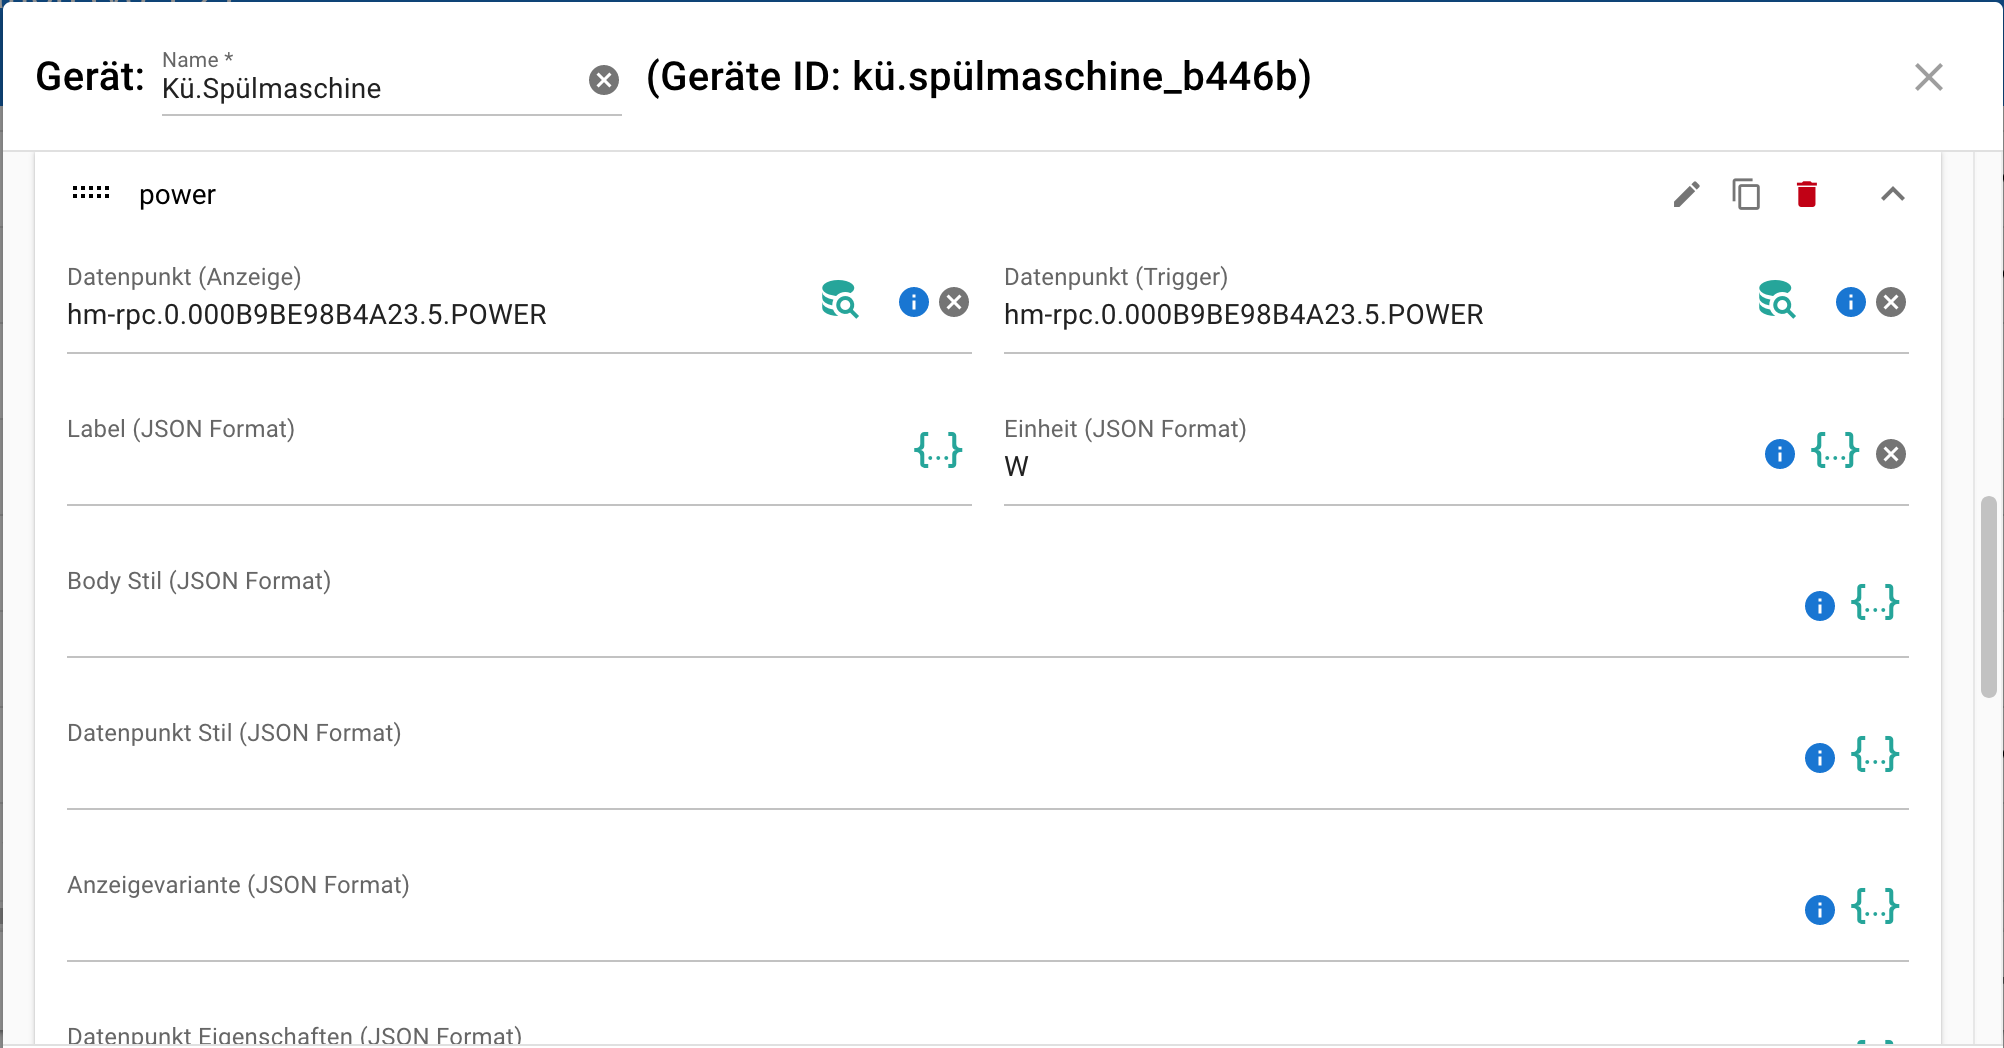The width and height of the screenshot is (2004, 1048).
Task: Click the Name input Kü.Spülmaschine
Action: point(370,89)
